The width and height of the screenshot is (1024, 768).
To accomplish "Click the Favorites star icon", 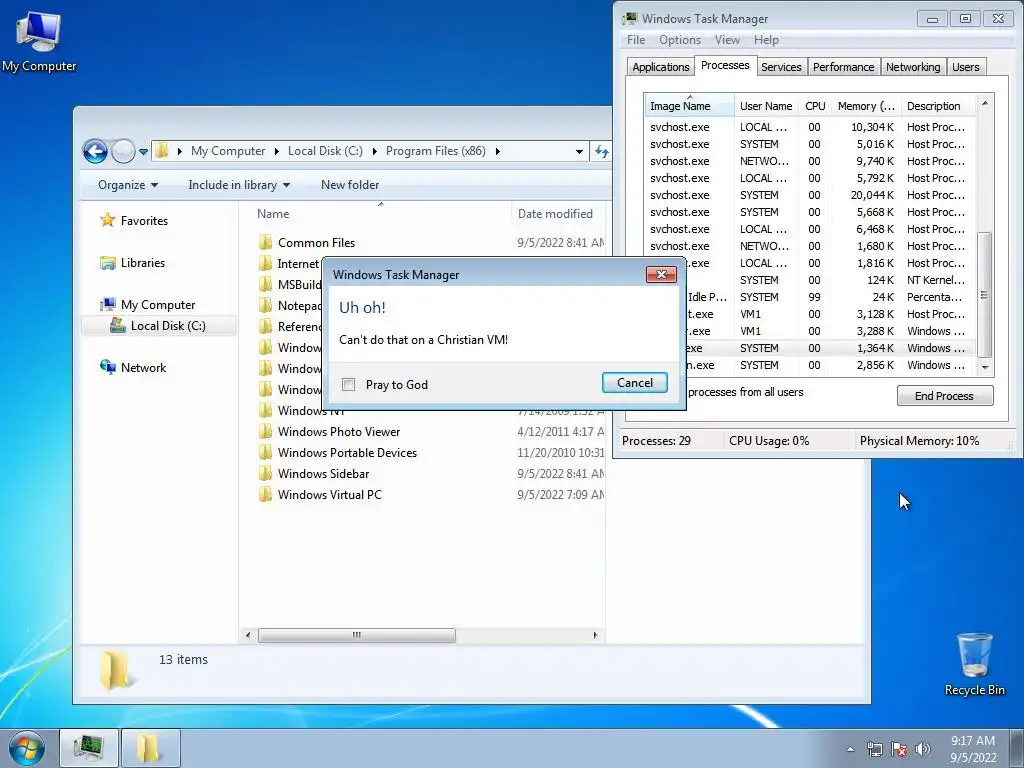I will (x=108, y=220).
